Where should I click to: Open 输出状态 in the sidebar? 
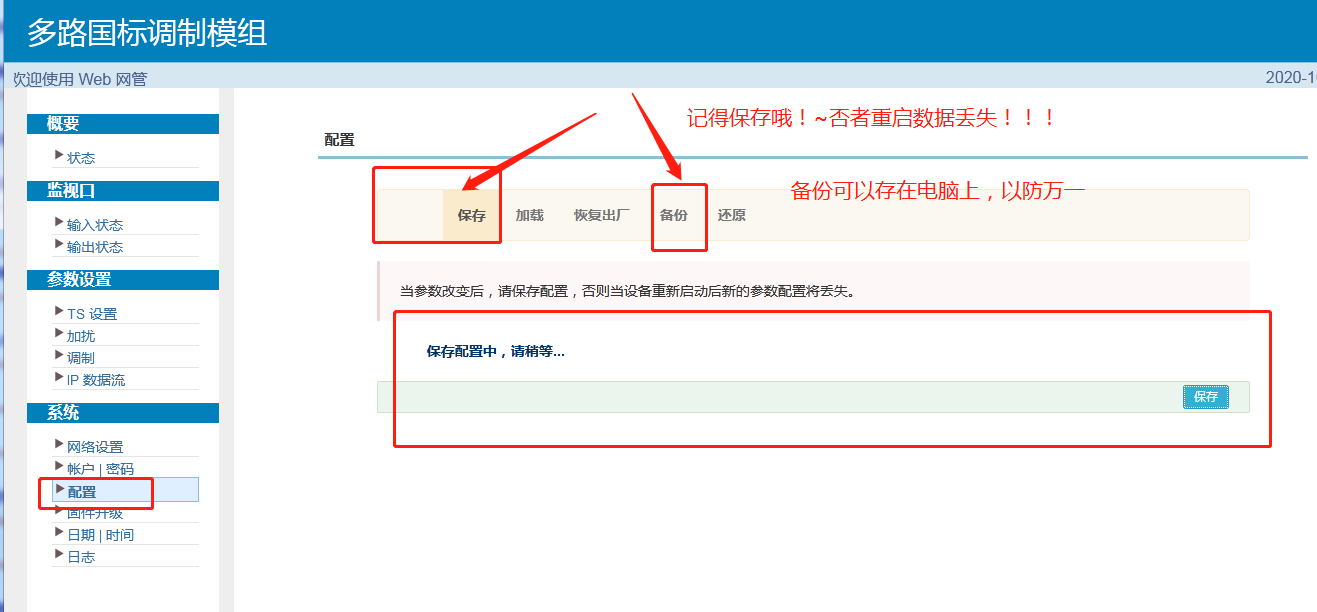point(95,247)
